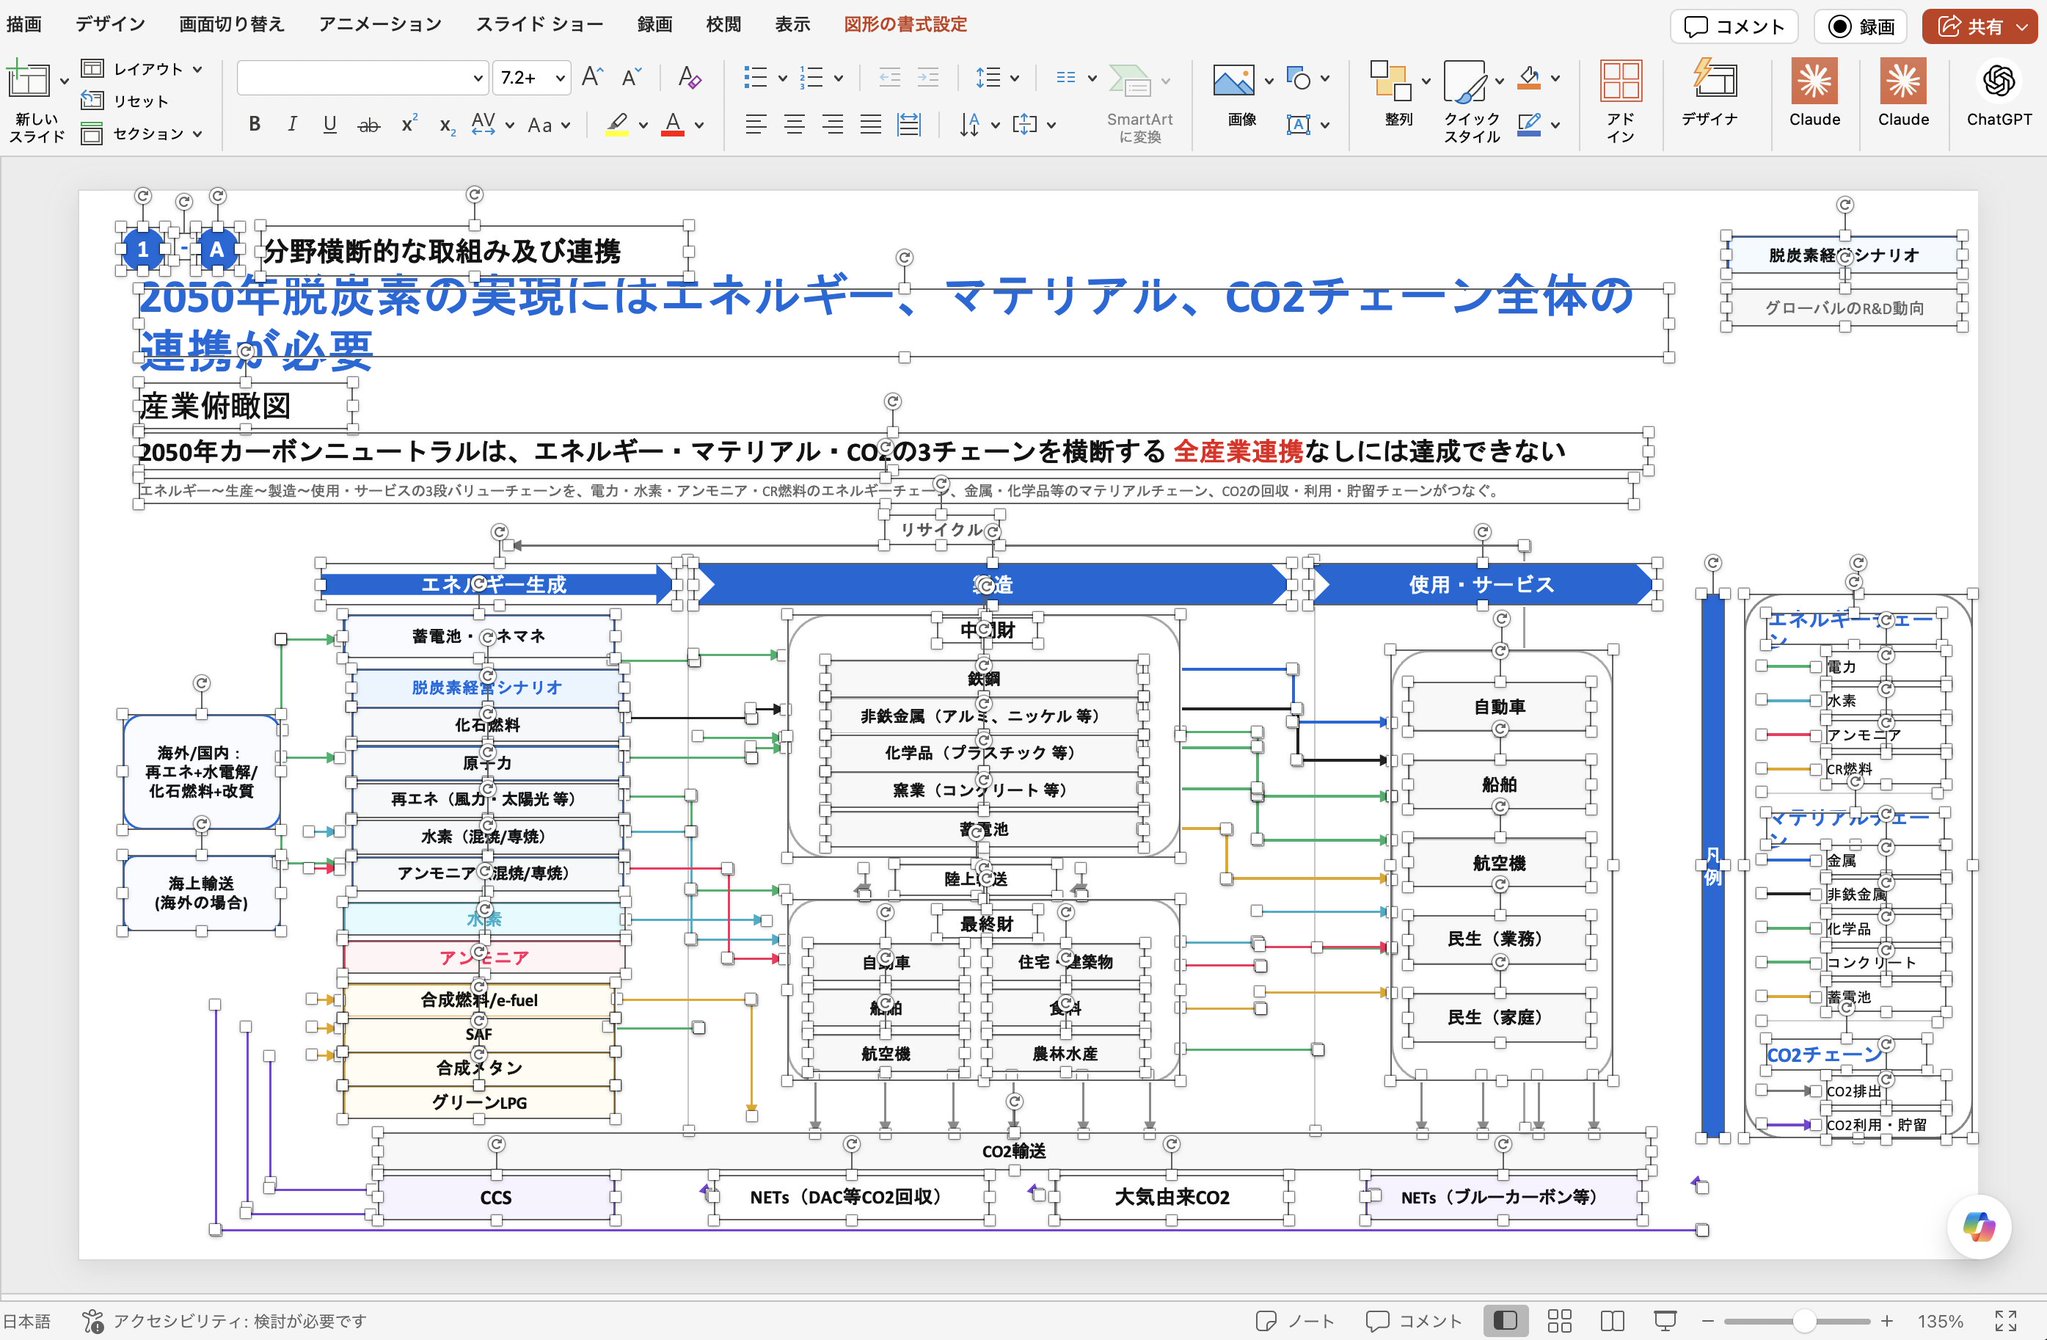Insert a picture with the 画像 icon
Image resolution: width=2047 pixels, height=1340 pixels.
tap(1234, 80)
